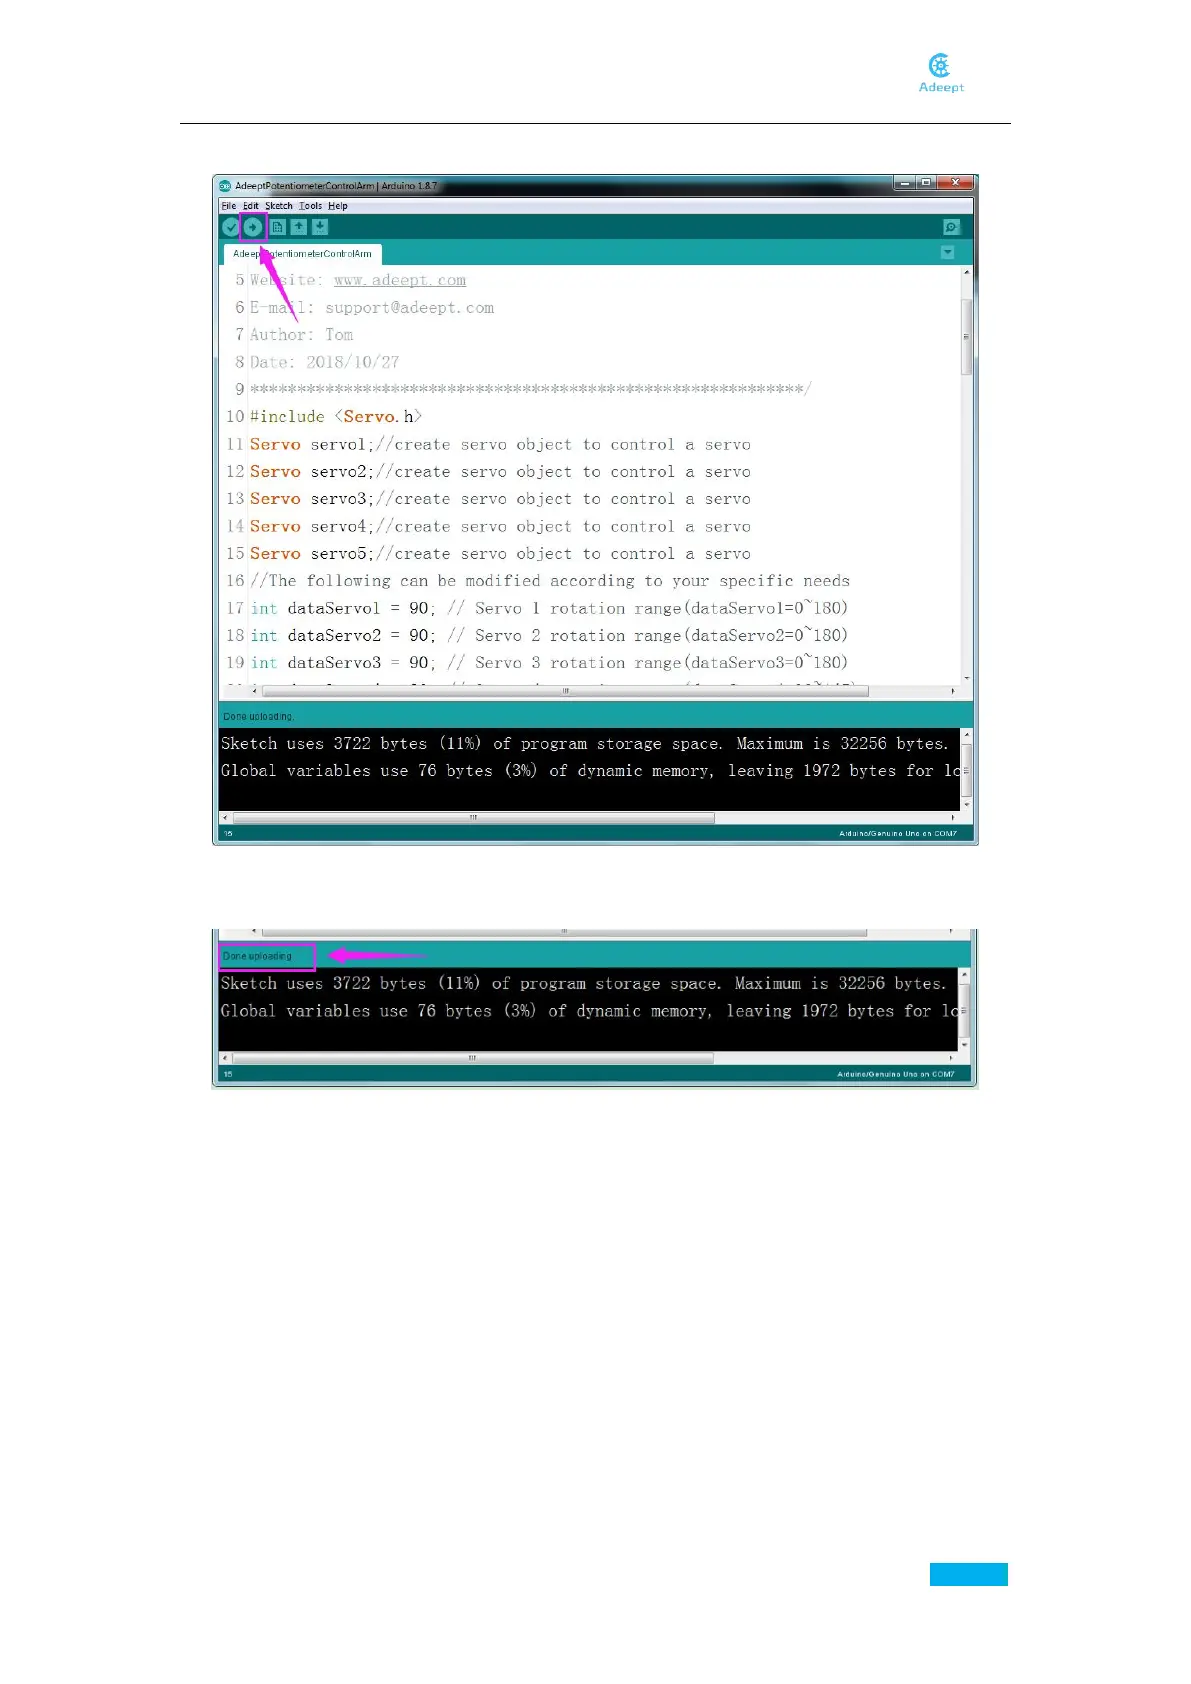The image size is (1191, 1684).
Task: Click the console vertical scrollbar in the full IDE window
Action: click(x=966, y=768)
